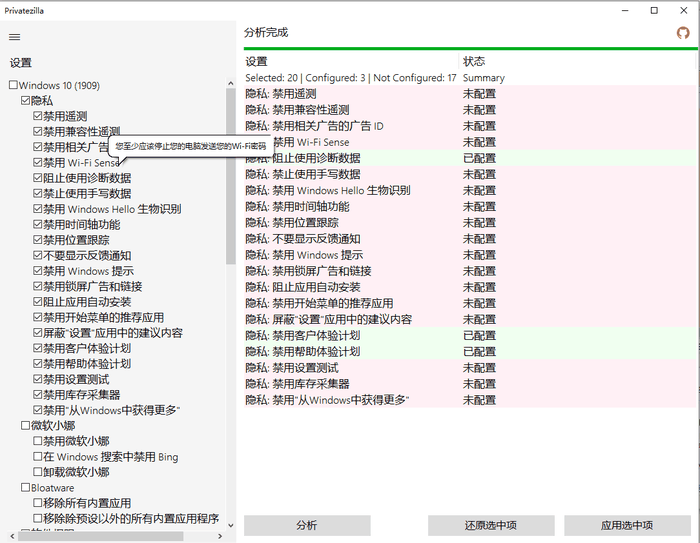
Task: Click the 应用选中项 button
Action: click(627, 525)
